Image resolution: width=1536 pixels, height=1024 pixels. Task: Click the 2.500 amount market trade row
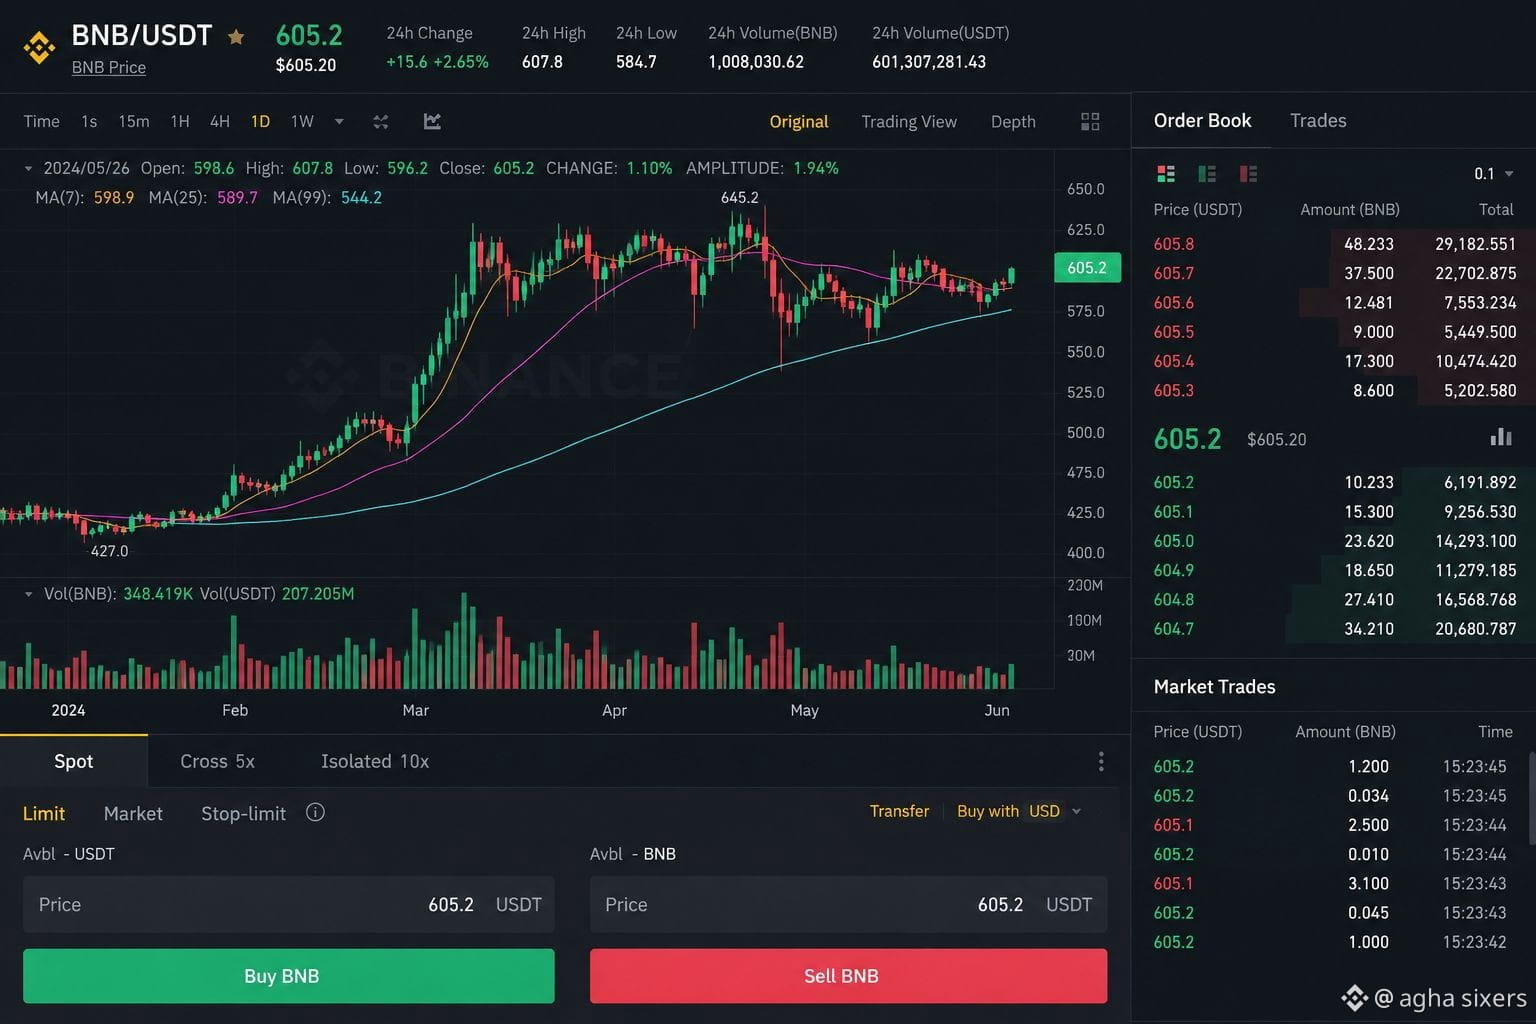[x=1330, y=825]
